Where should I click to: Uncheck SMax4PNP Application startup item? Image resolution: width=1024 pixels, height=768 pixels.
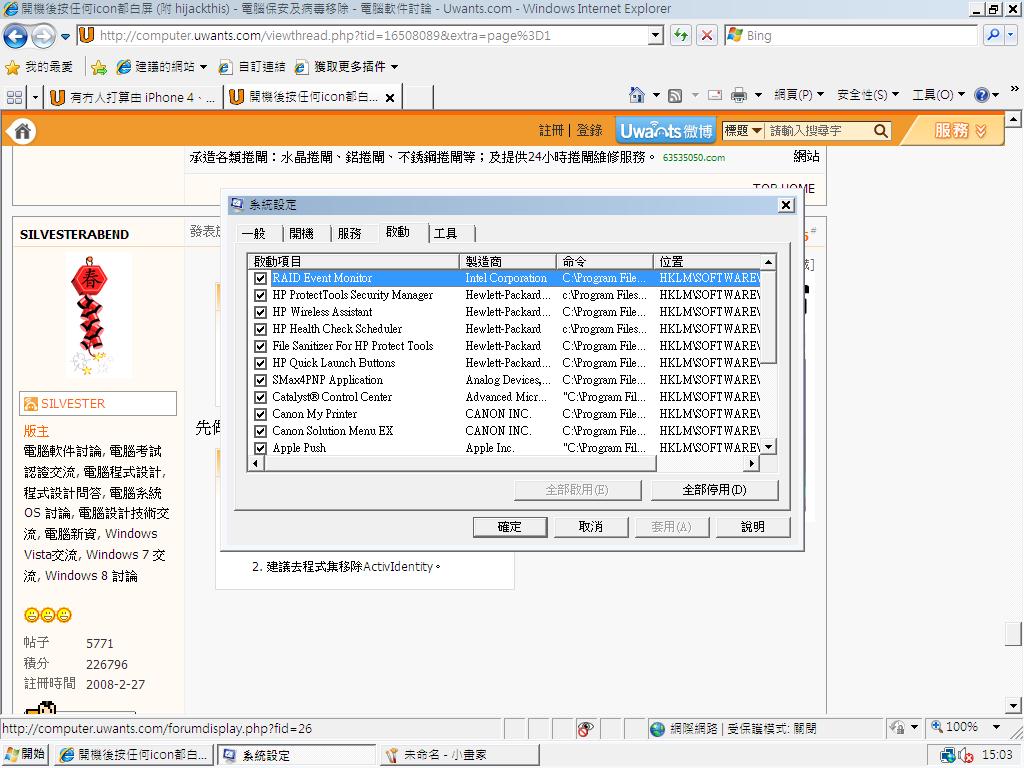(261, 380)
